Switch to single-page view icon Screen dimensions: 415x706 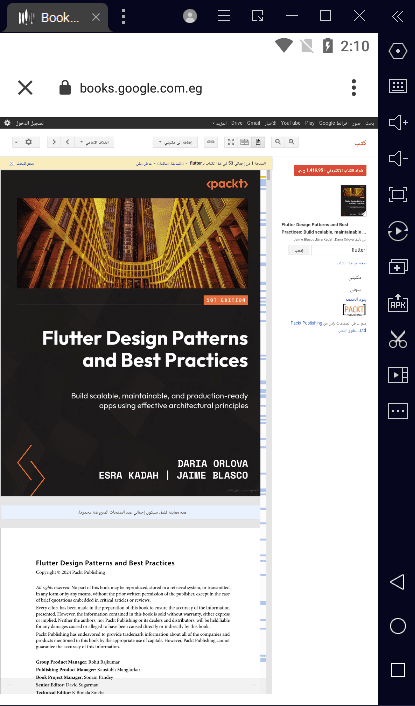258,142
